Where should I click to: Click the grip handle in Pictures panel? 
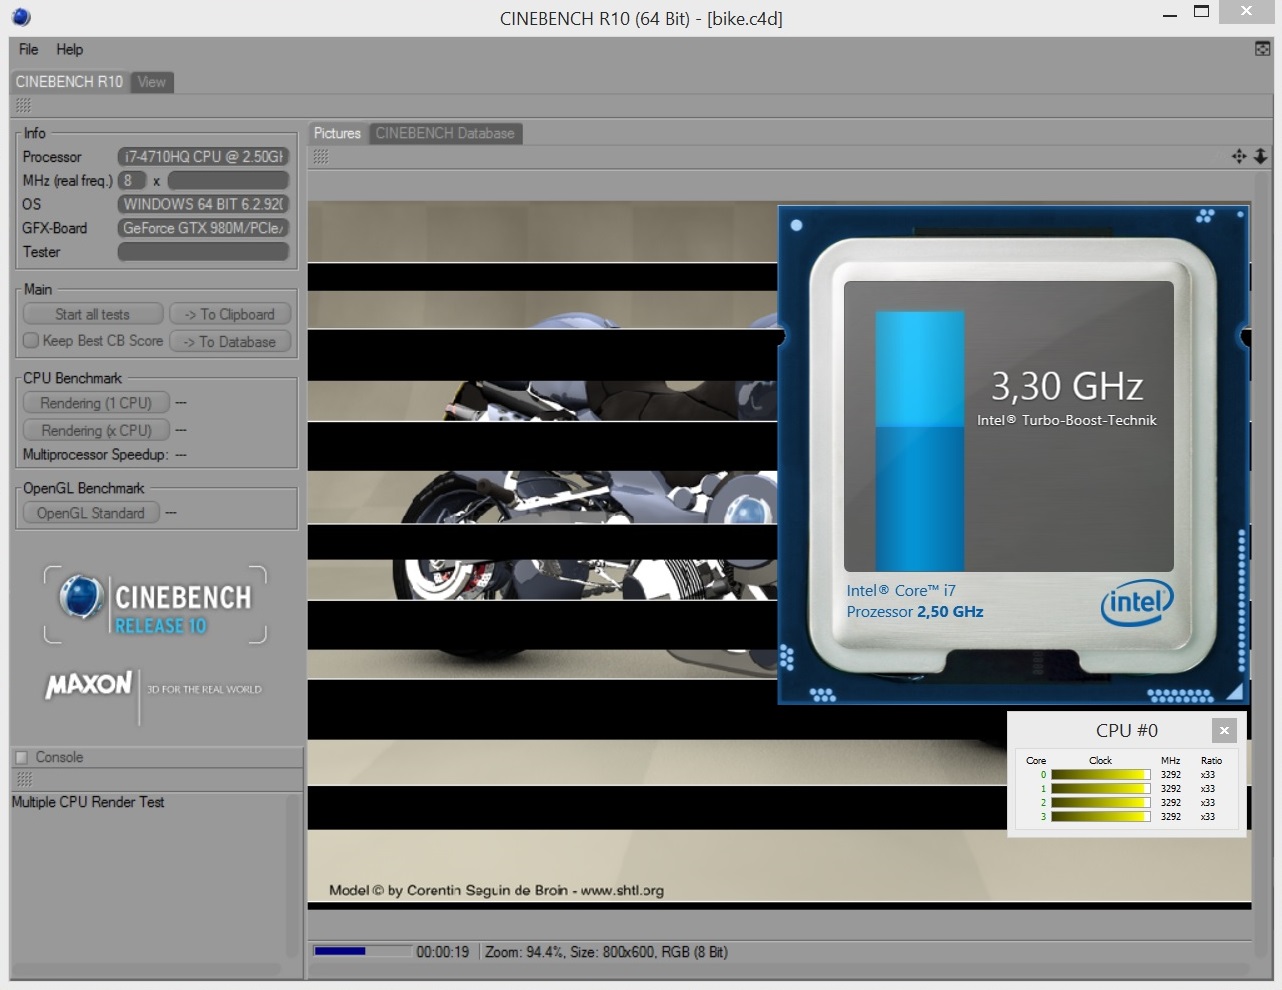321,156
